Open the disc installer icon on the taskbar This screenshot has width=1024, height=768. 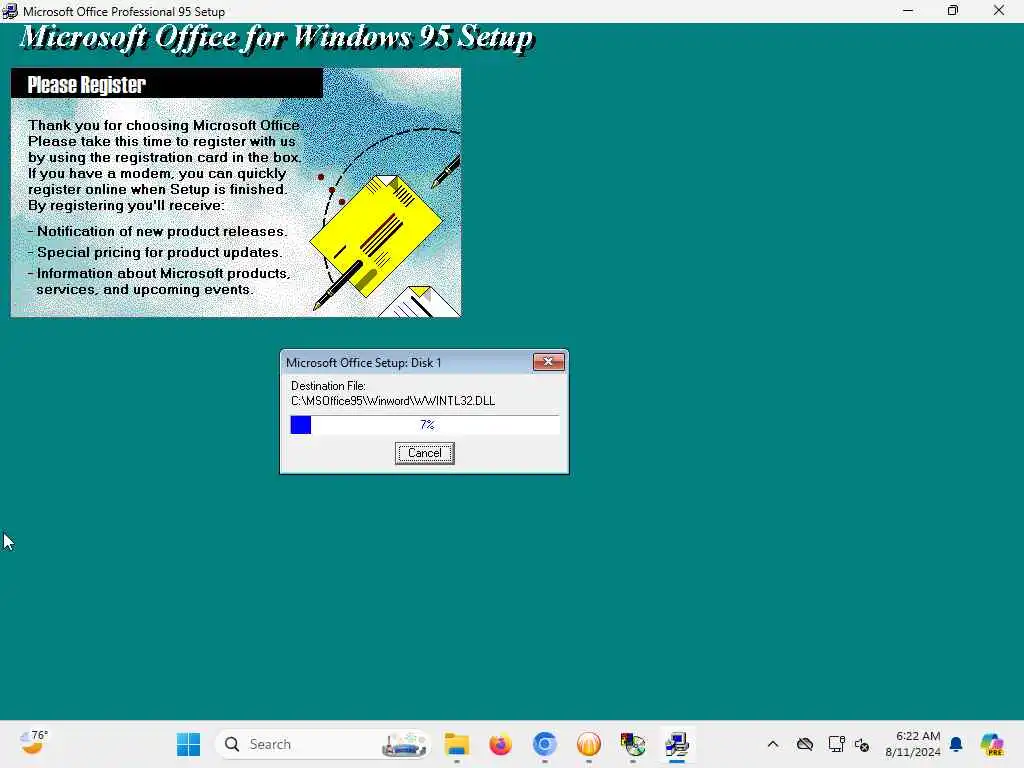click(632, 744)
